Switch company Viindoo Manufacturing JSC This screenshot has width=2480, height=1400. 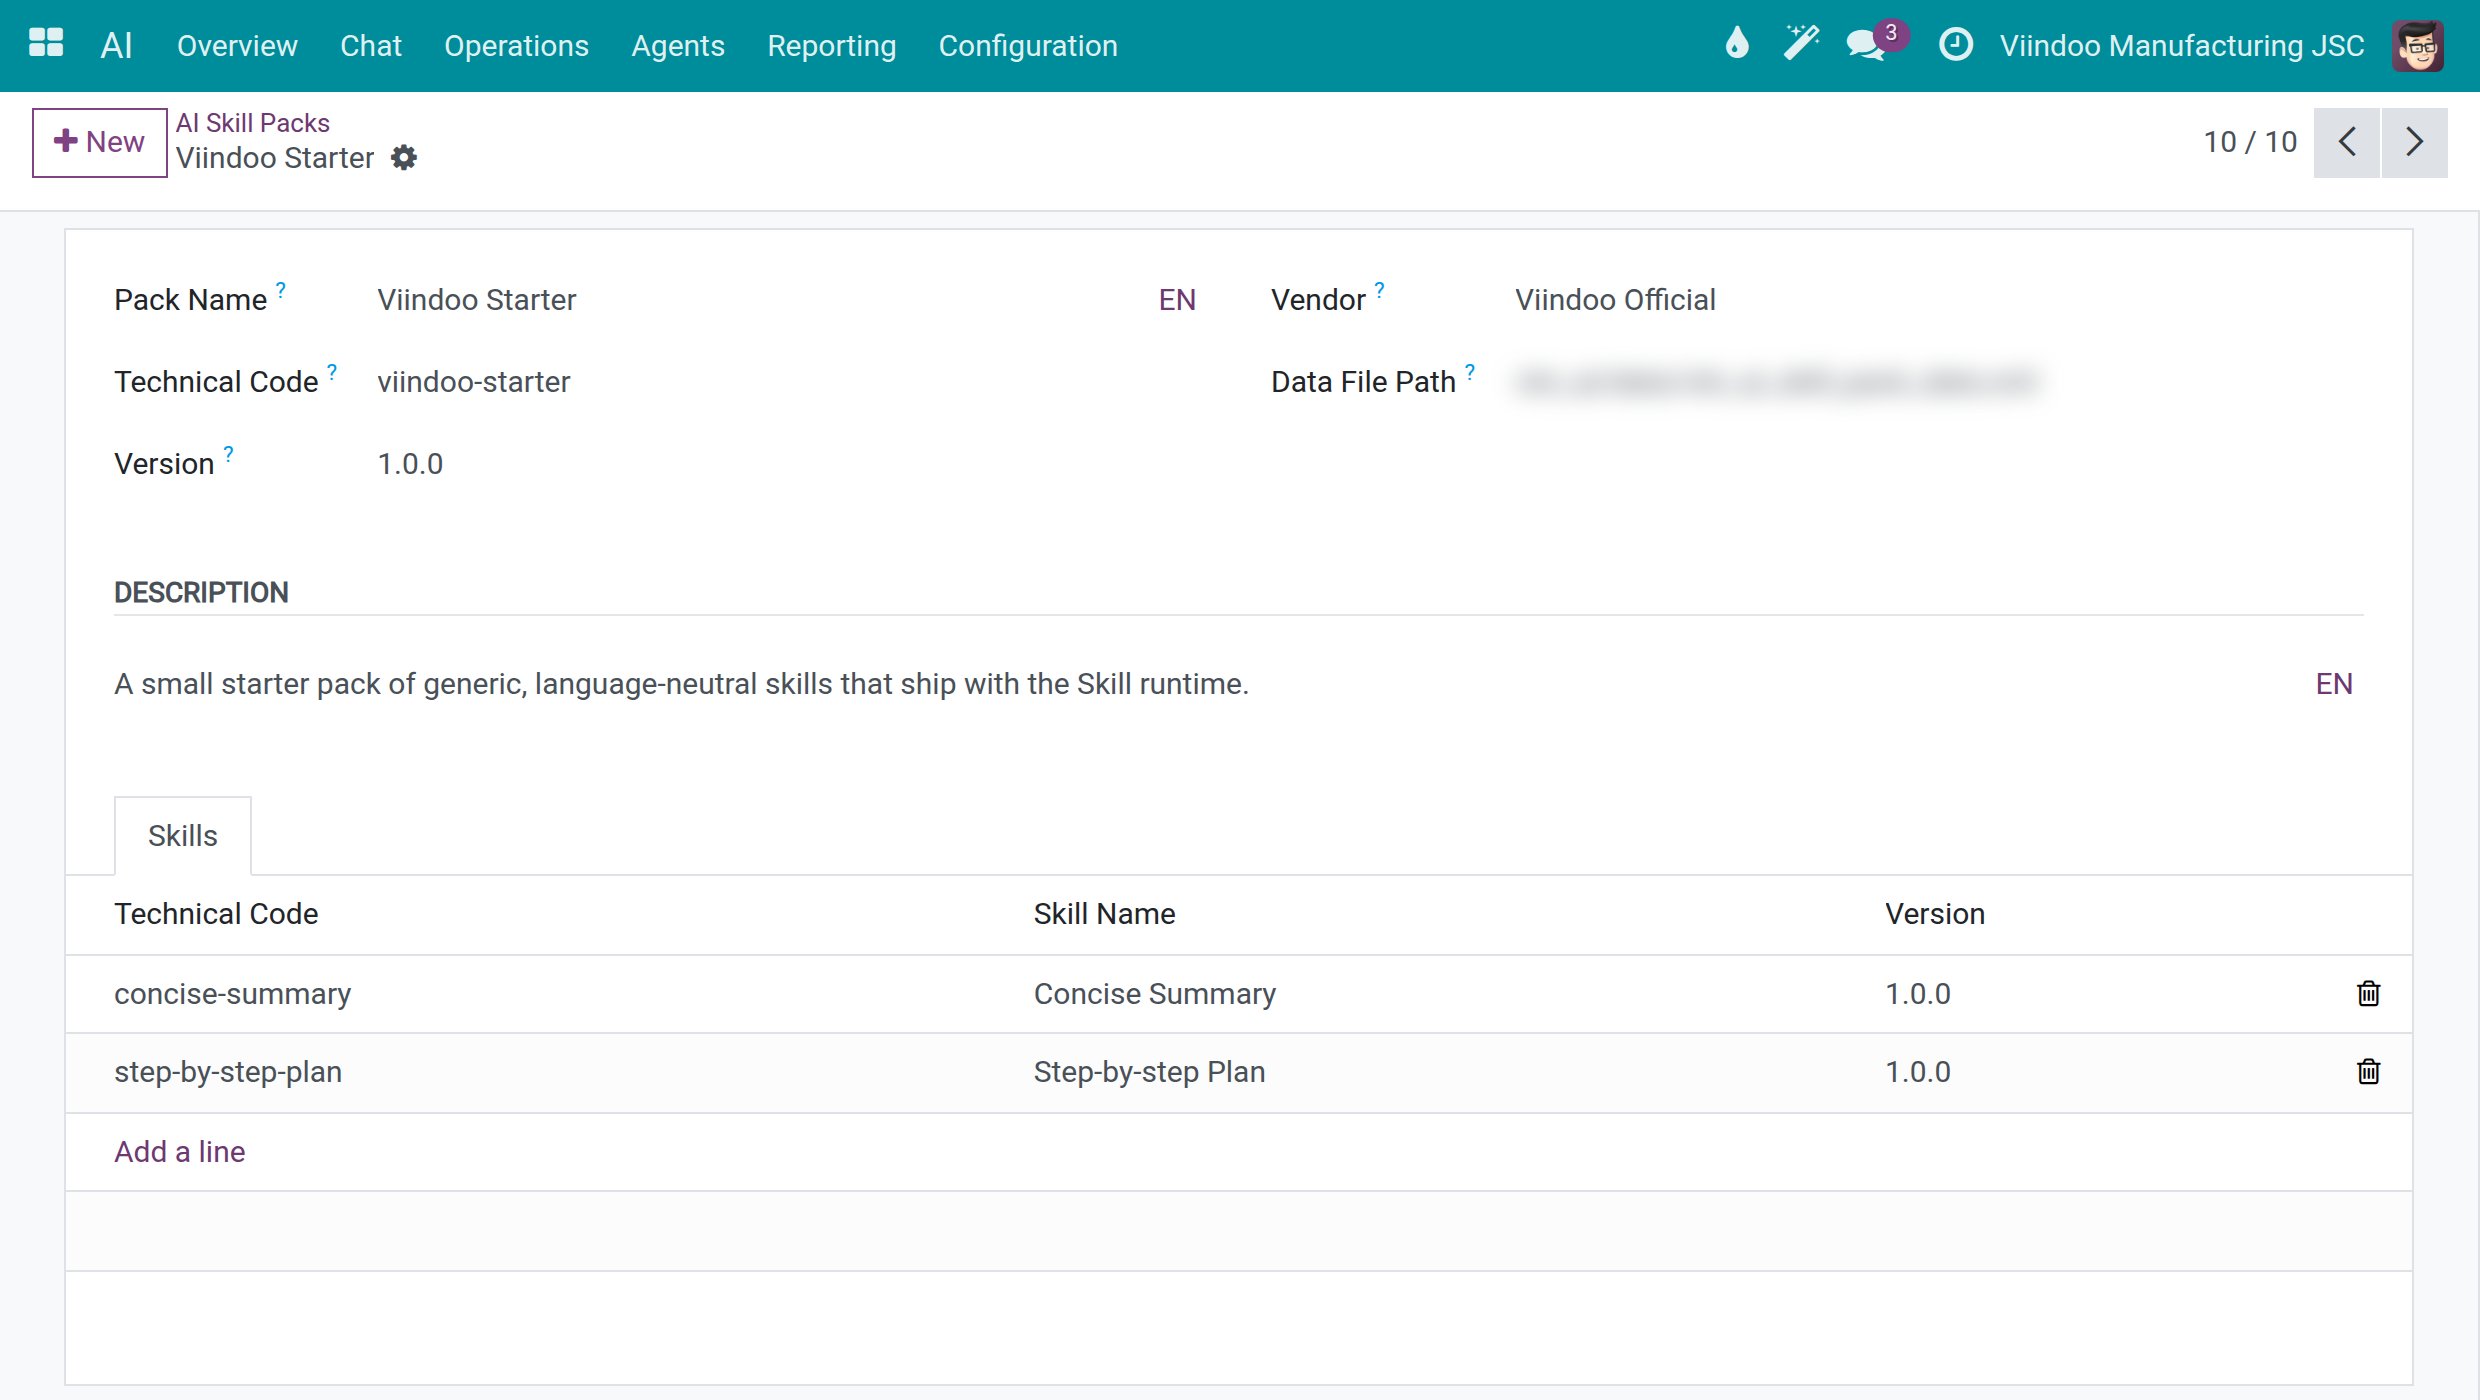[2182, 45]
